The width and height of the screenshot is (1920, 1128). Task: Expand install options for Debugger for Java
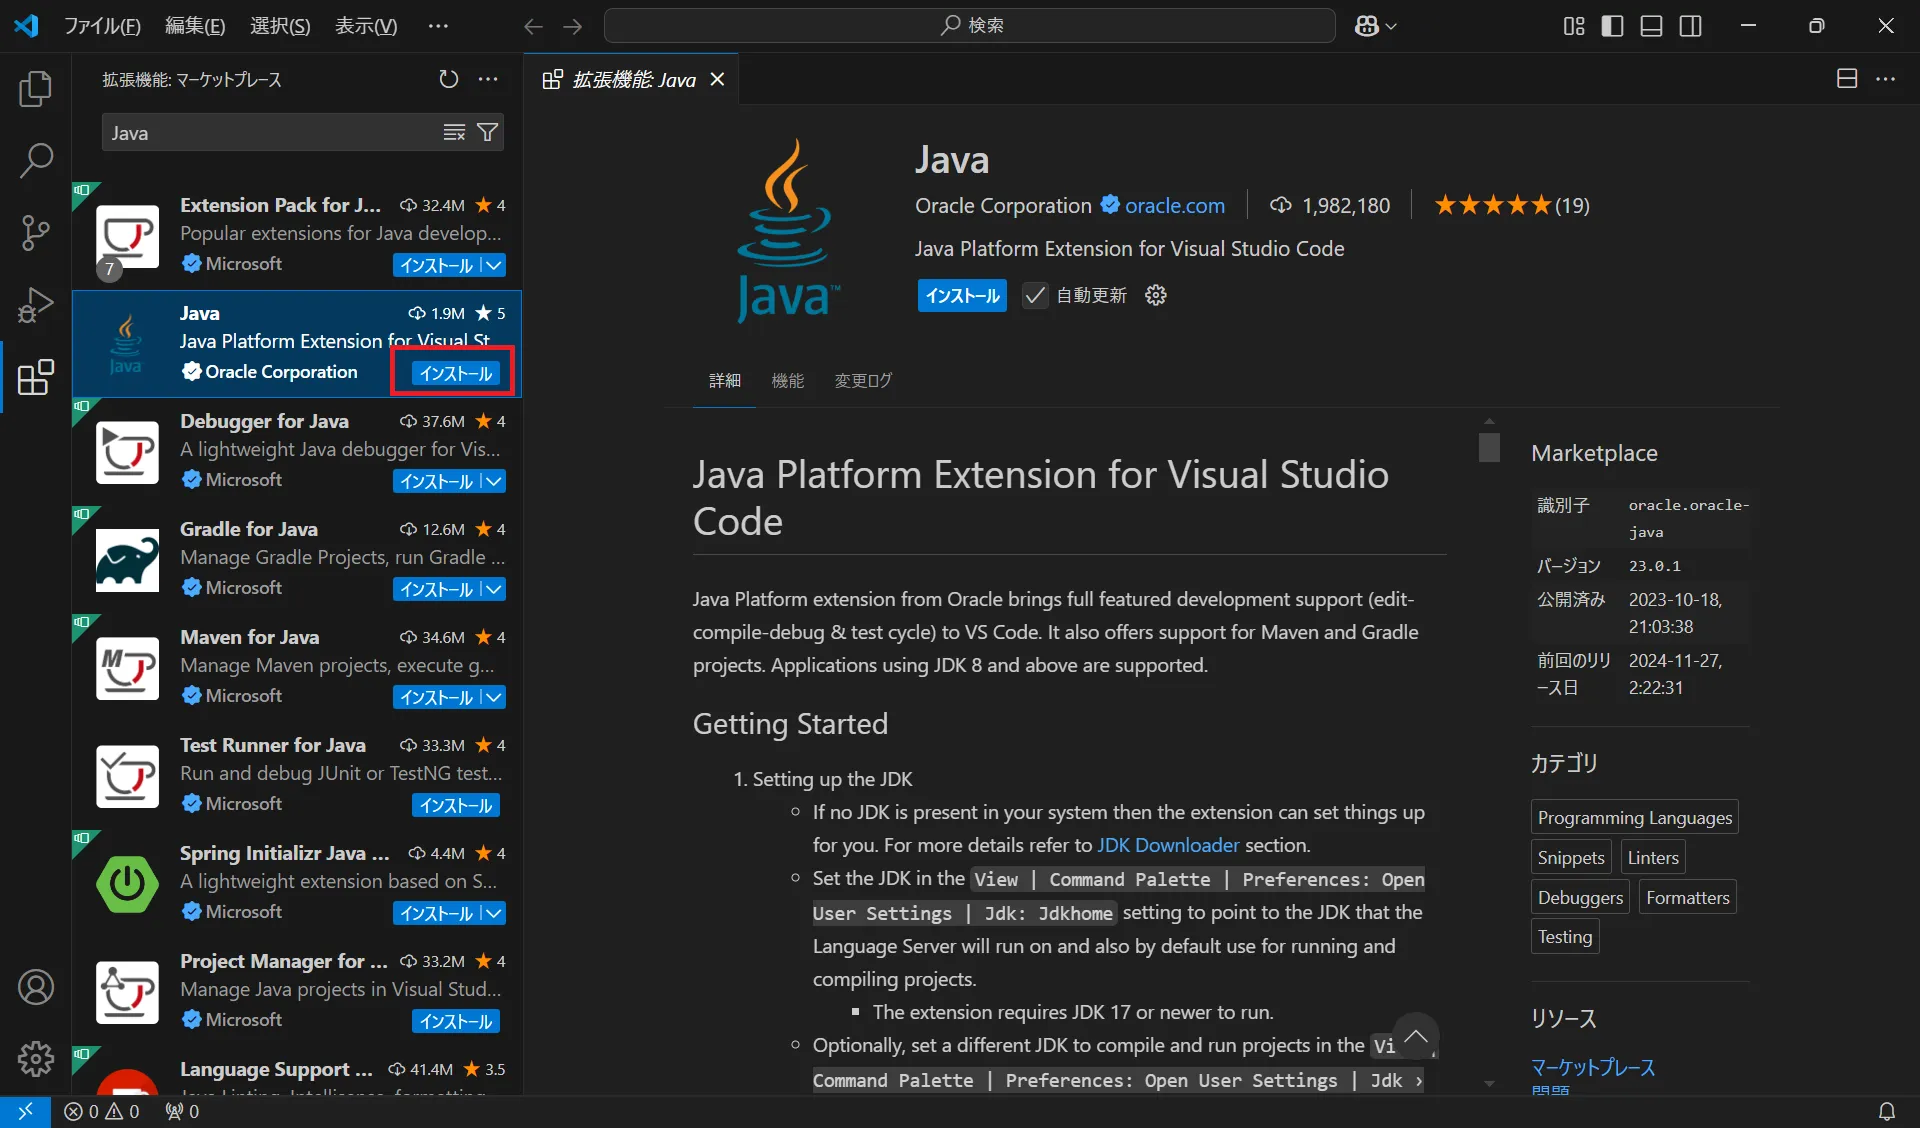tap(493, 481)
